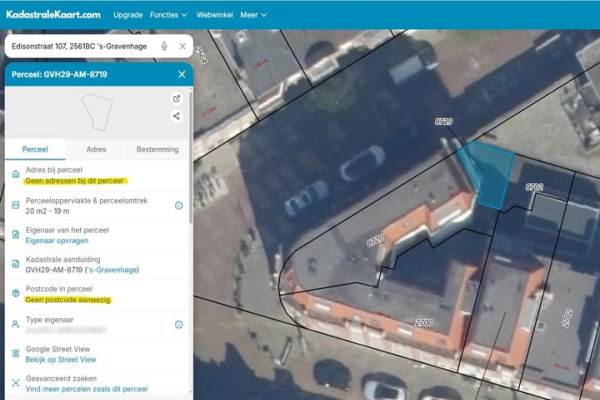Click the microphone voice search icon
Viewport: 600px width, 400px height.
(163, 46)
